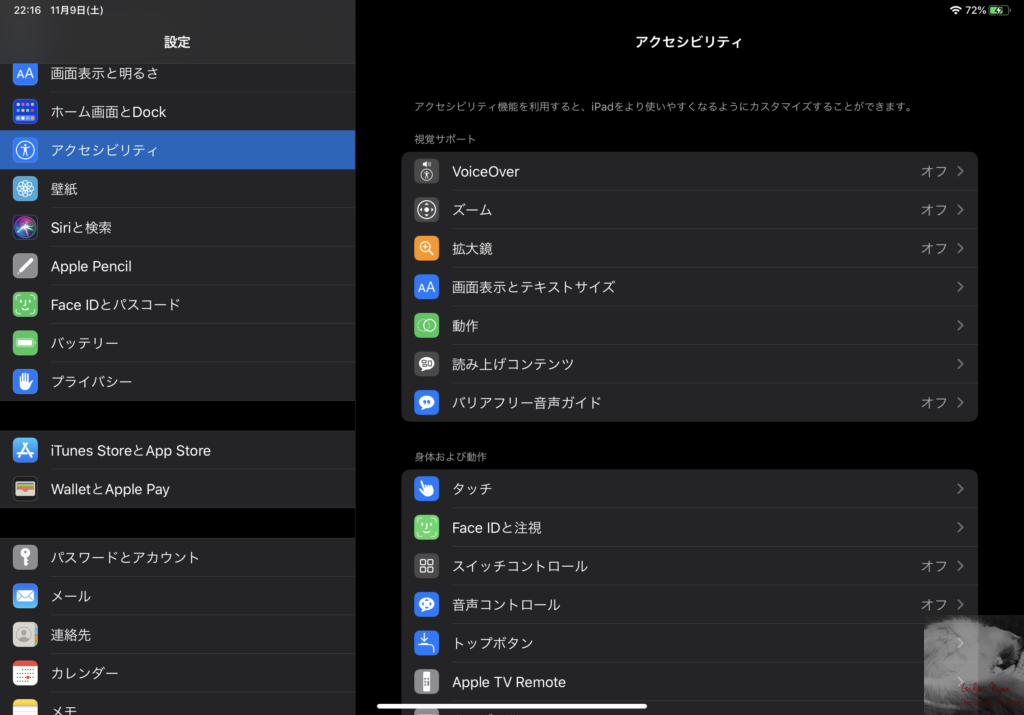Image resolution: width=1024 pixels, height=715 pixels.
Task: Tap the Display & Brightness AA icon in sidebar
Action: pos(25,74)
